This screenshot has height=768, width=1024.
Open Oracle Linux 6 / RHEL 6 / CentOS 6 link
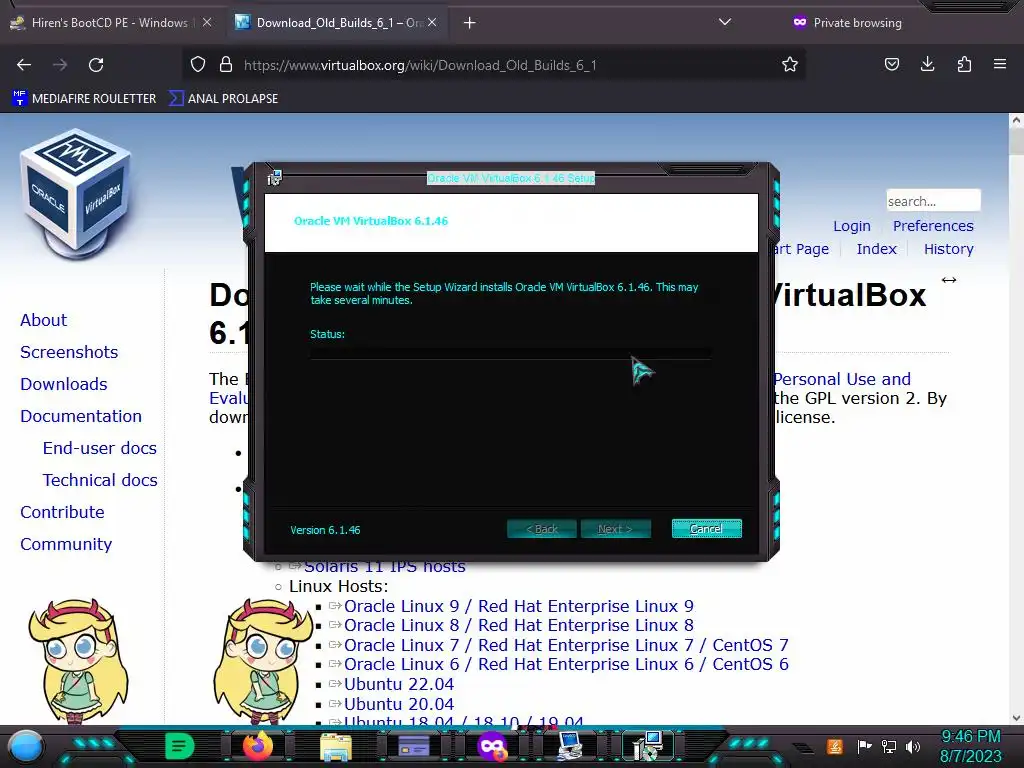566,664
